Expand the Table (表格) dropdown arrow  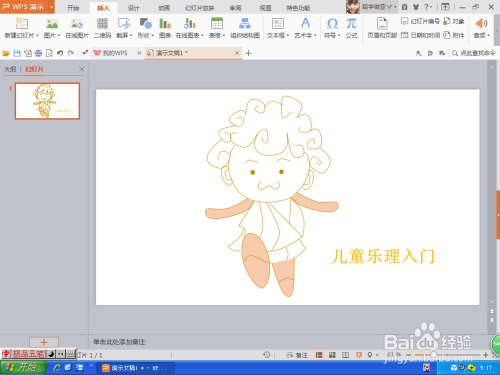tap(224, 35)
